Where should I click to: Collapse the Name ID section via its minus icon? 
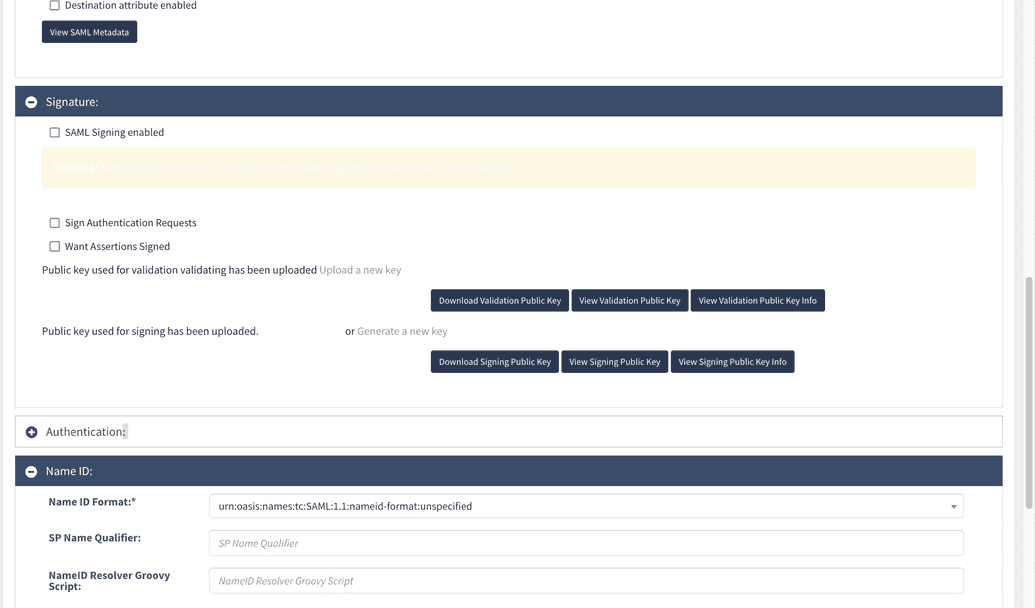(x=31, y=470)
